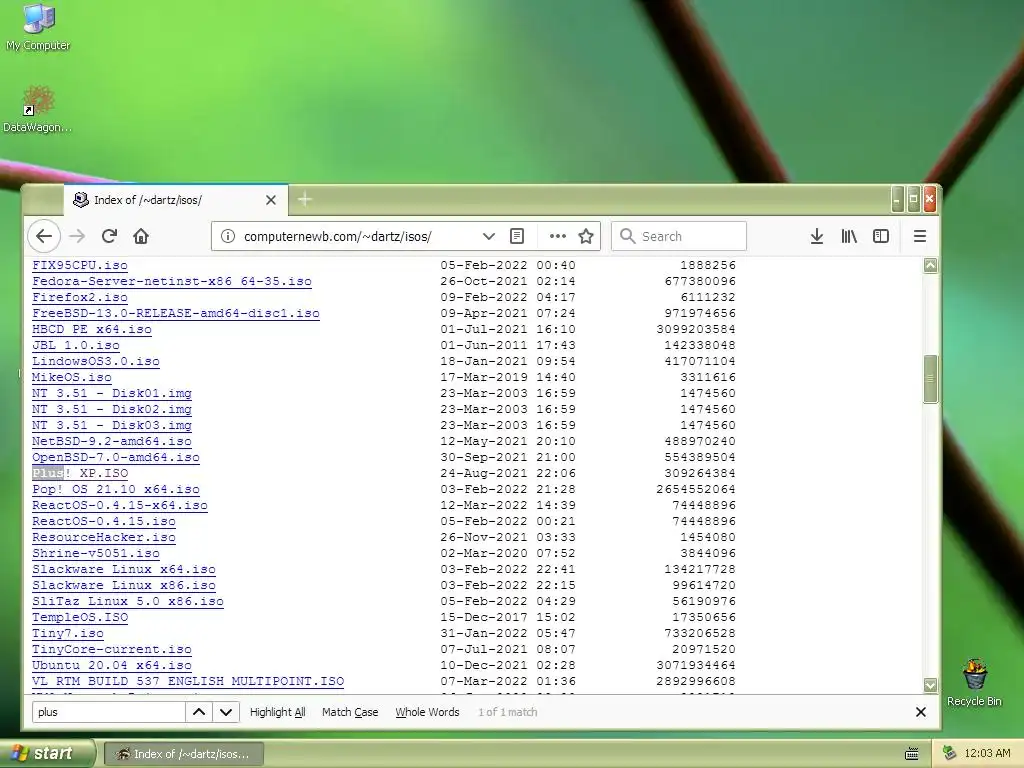1024x768 pixels.
Task: Expand the address bar history dropdown
Action: (x=488, y=236)
